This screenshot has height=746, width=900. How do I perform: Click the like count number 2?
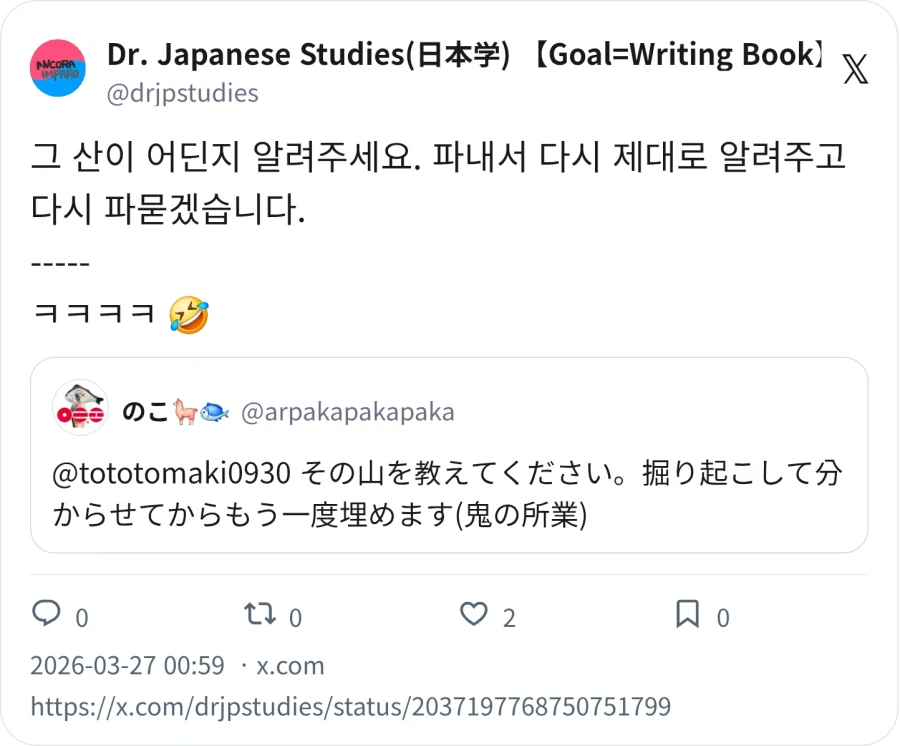point(509,618)
